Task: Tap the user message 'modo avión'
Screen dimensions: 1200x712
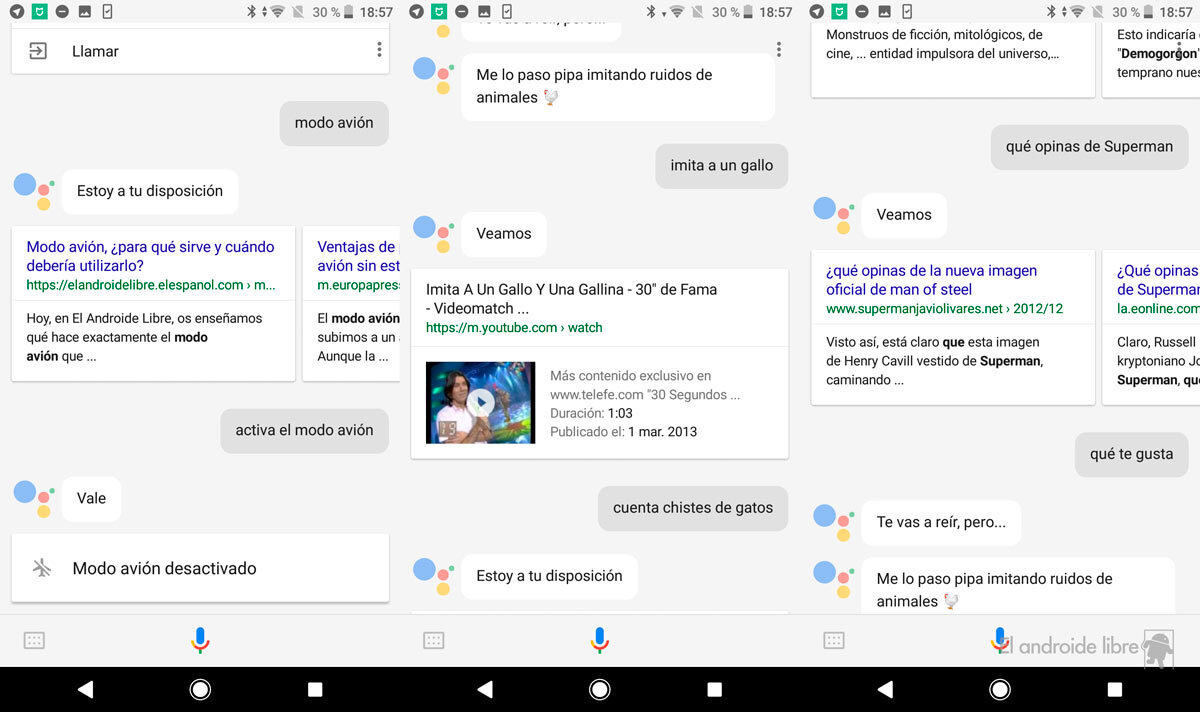Action: (x=334, y=123)
